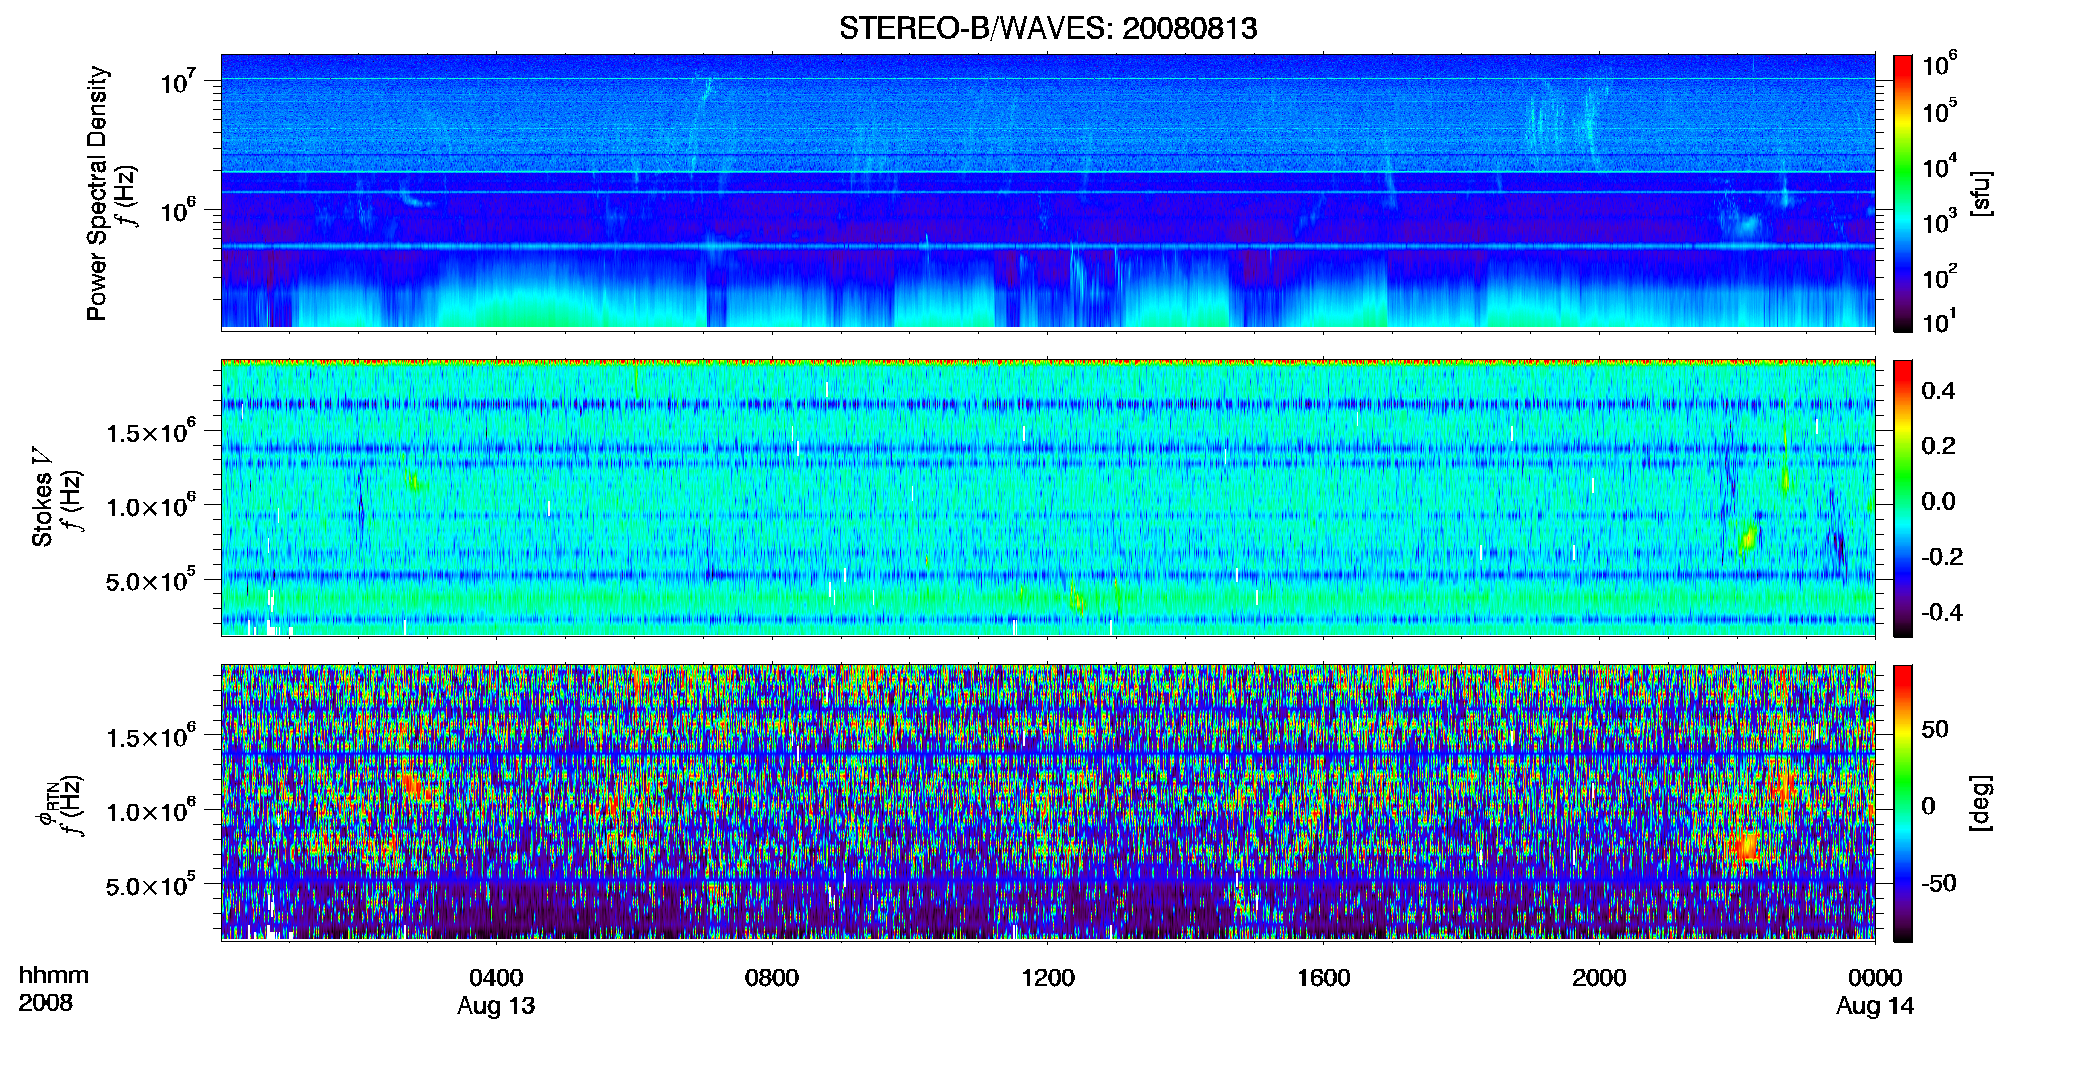2096x1080 pixels.
Task: Click the [sfu] colorbar unit label
Action: (x=1981, y=193)
